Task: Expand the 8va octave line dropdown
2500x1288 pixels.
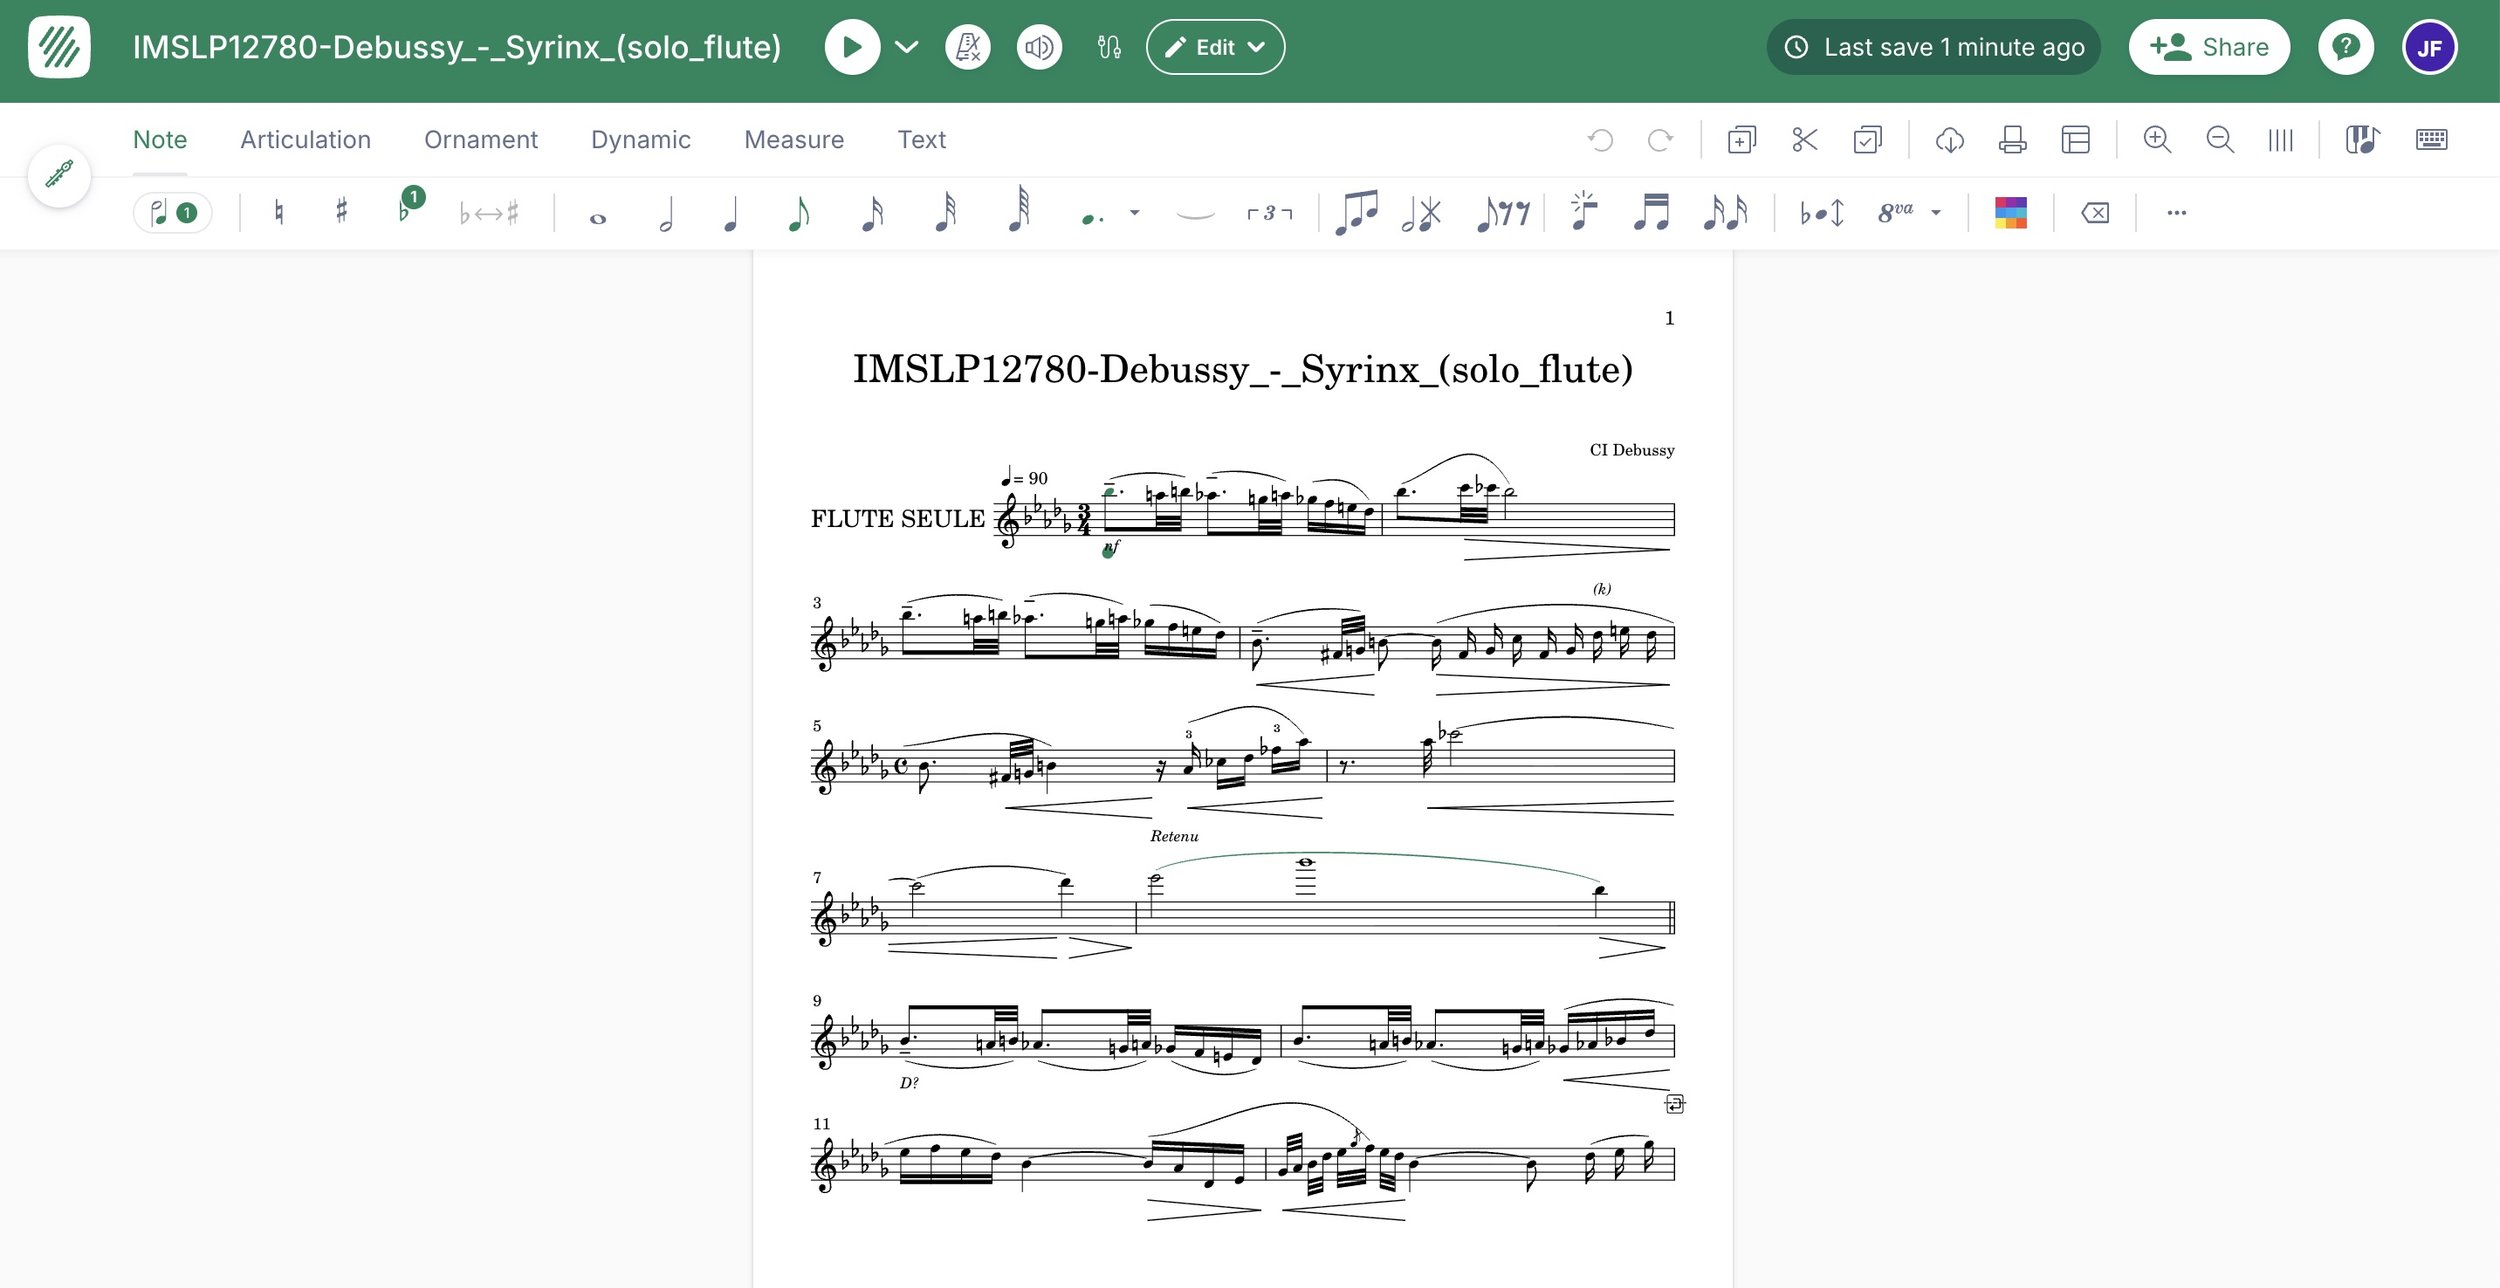Action: (1936, 213)
